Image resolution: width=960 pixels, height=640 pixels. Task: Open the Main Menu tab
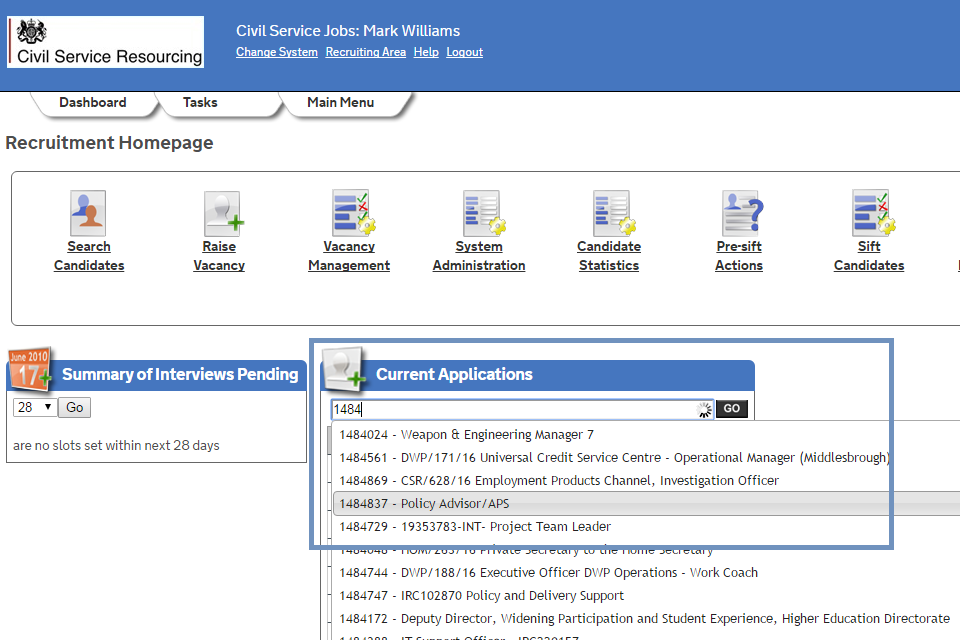340,103
